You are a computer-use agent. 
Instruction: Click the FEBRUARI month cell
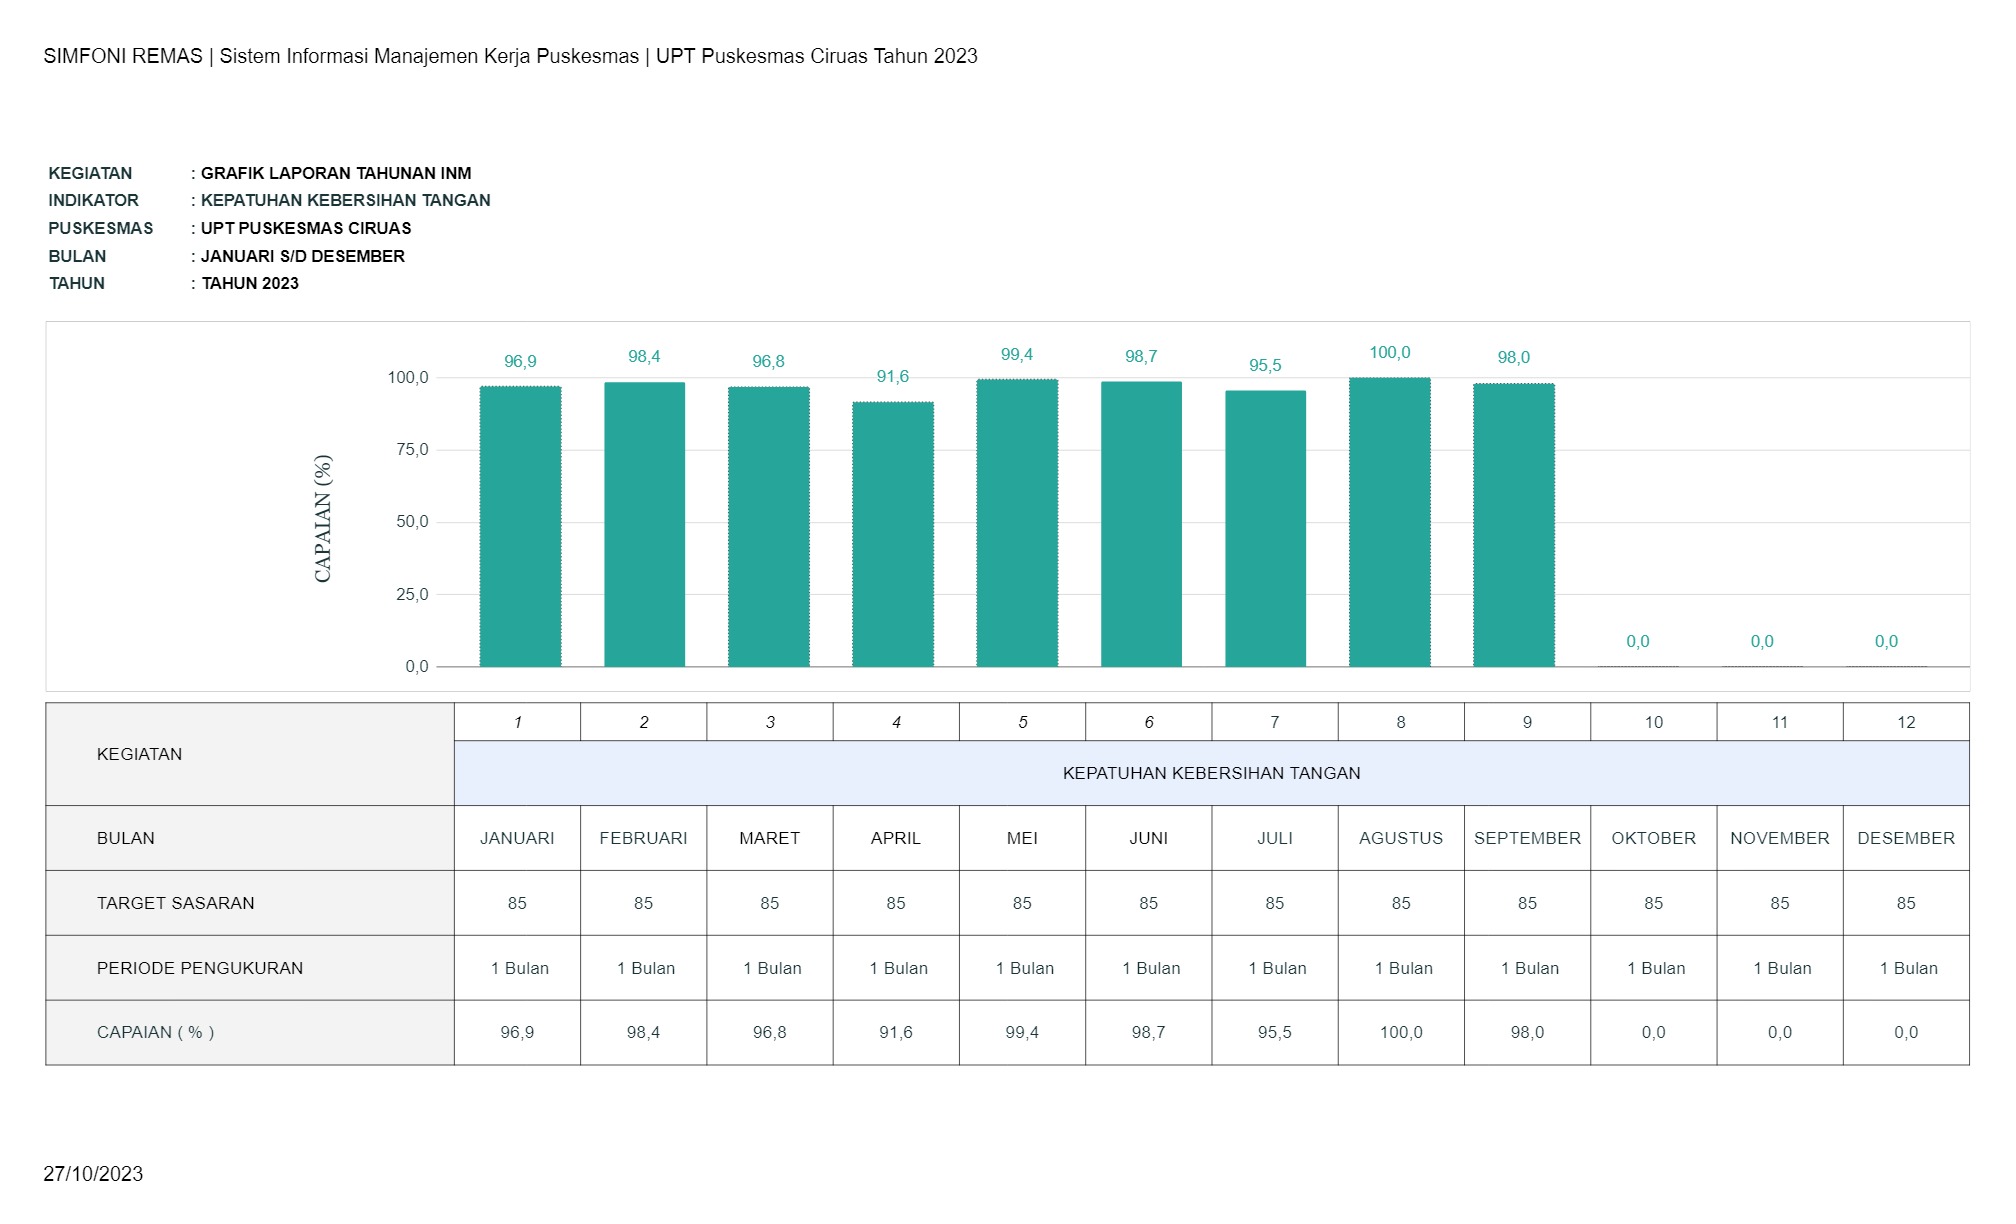[x=643, y=838]
